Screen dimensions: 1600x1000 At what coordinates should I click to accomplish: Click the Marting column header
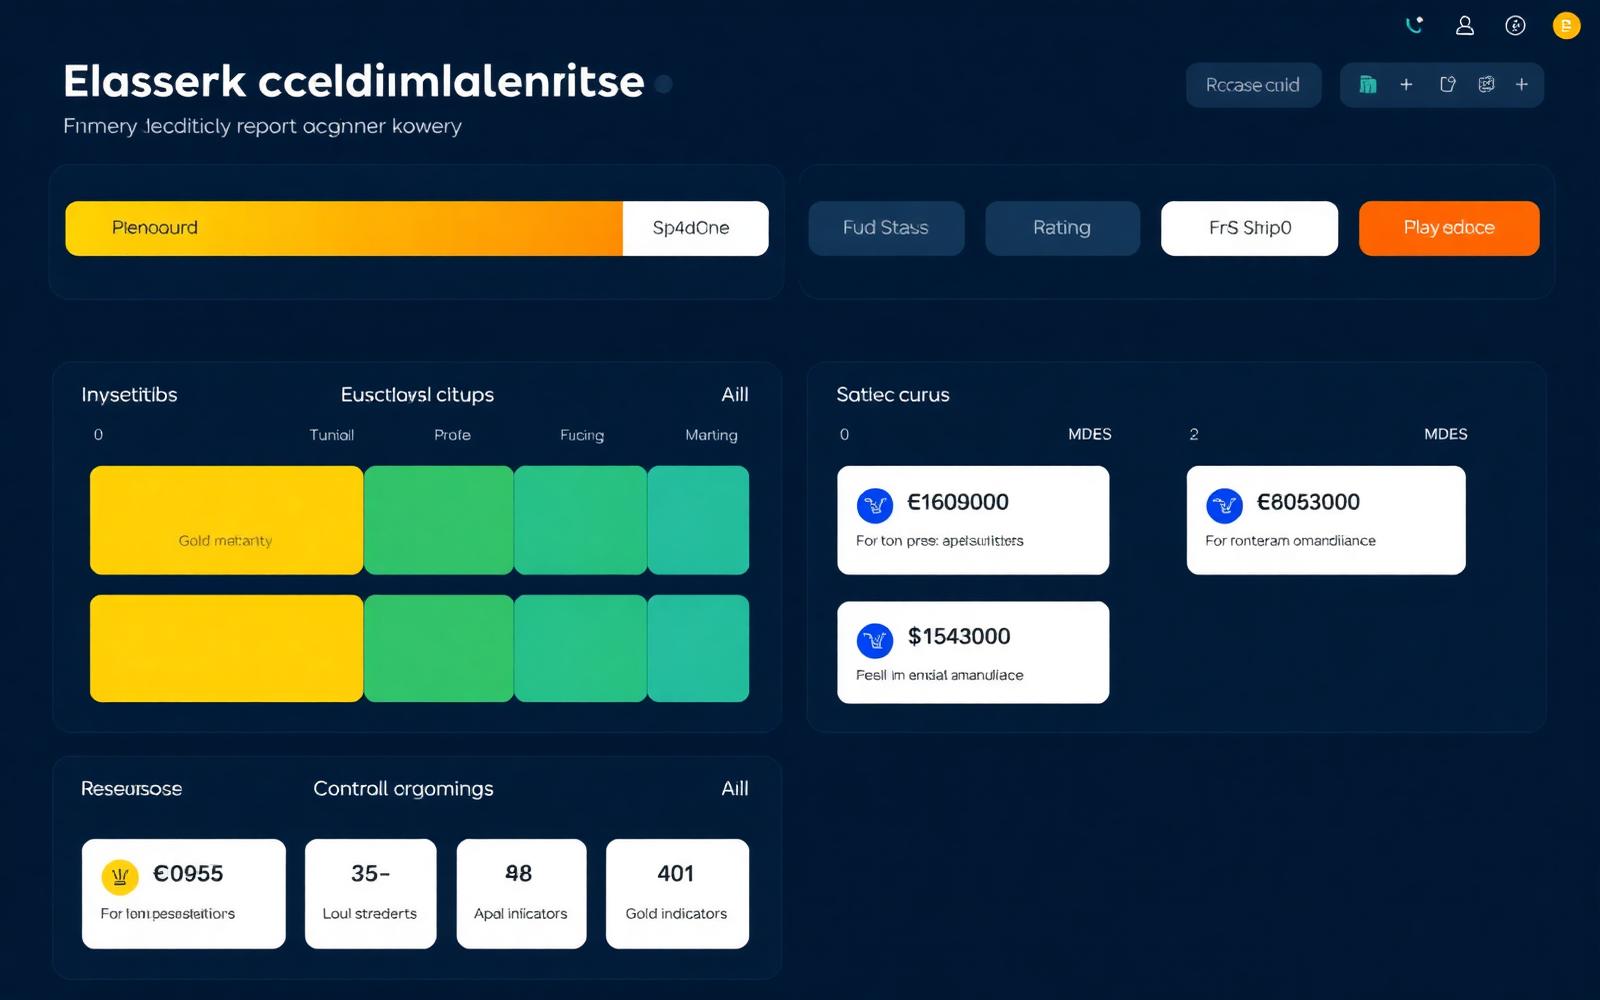coord(711,435)
